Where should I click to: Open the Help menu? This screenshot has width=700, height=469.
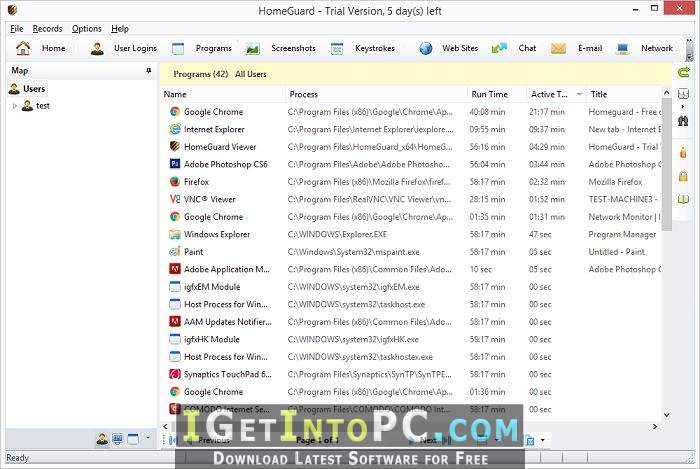coord(120,29)
